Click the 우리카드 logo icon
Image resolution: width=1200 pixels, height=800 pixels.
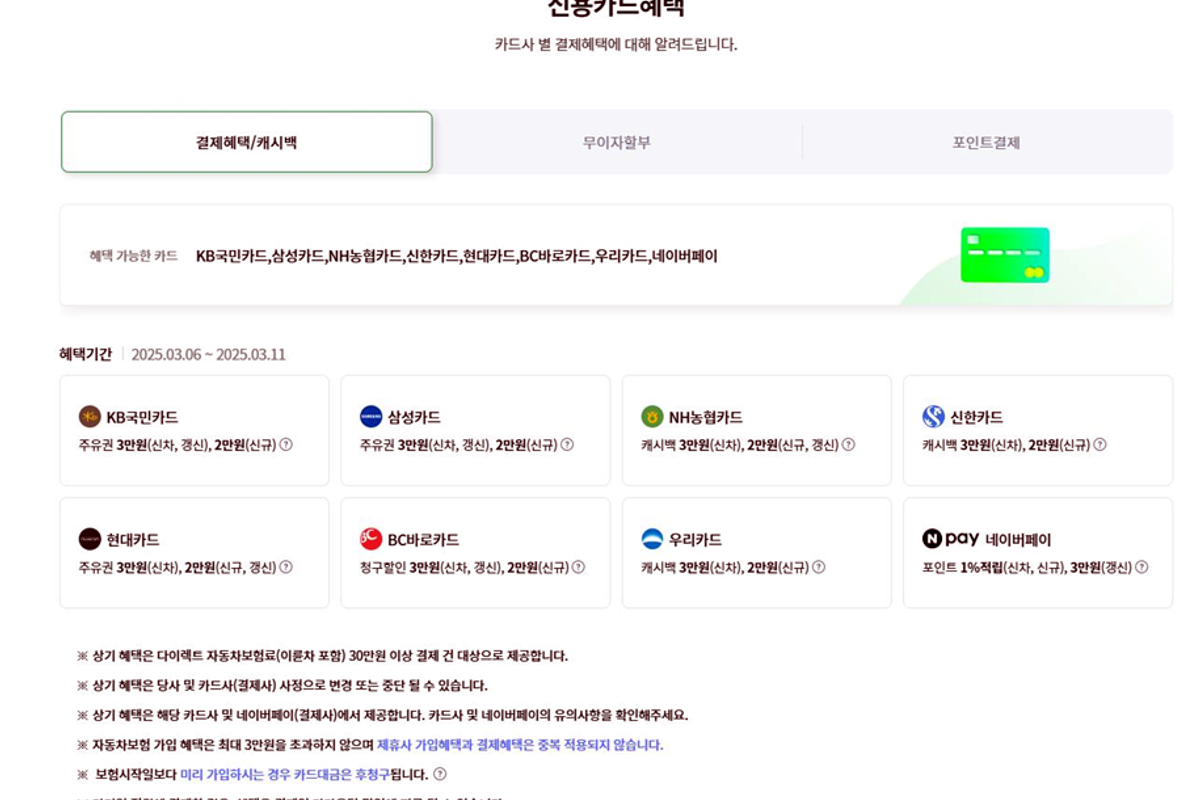pyautogui.click(x=652, y=539)
